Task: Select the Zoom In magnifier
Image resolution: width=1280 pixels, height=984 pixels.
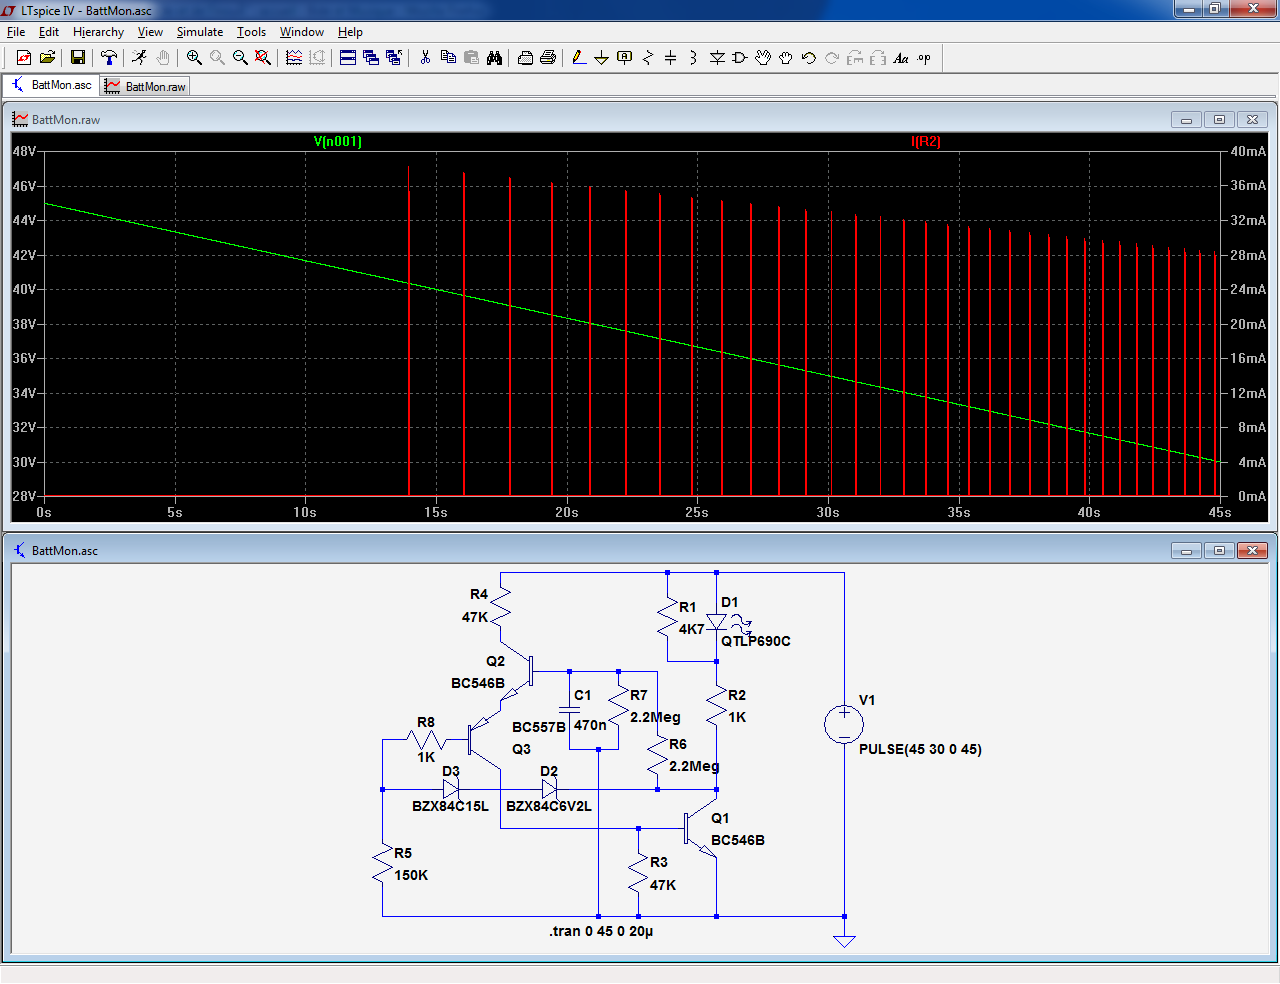Action: click(194, 58)
